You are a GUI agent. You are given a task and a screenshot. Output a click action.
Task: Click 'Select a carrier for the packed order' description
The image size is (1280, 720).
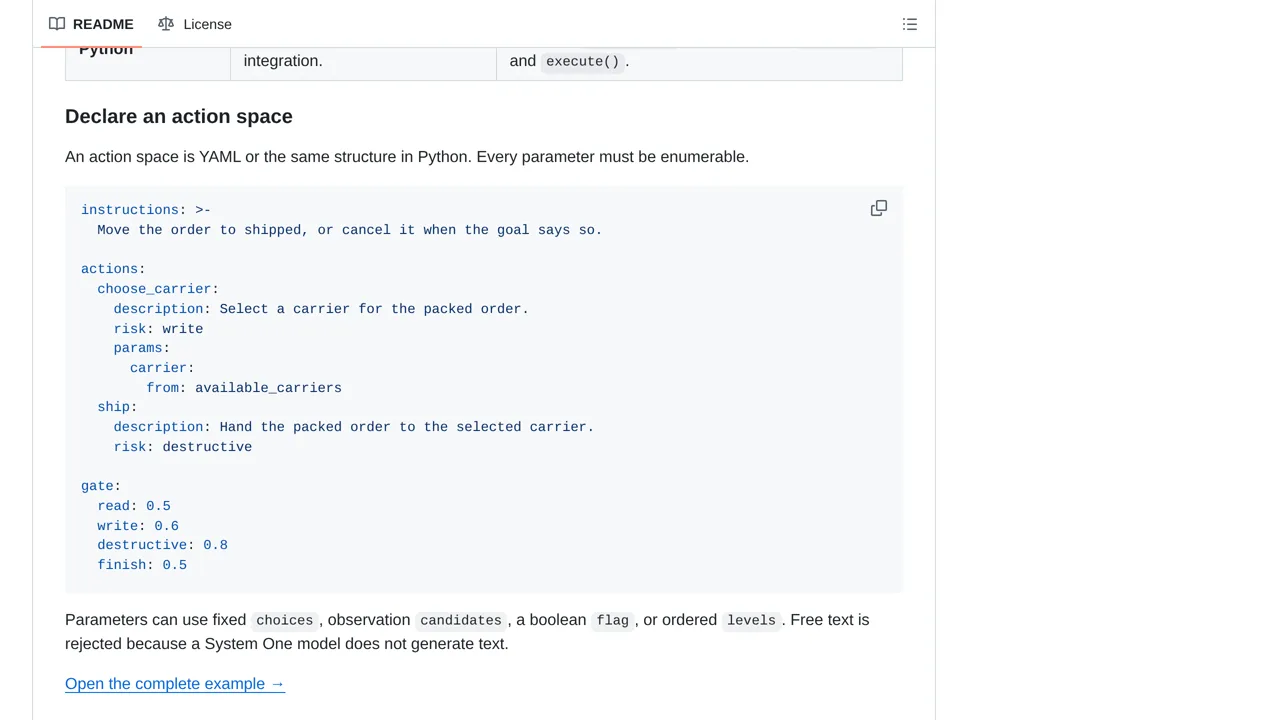click(x=321, y=309)
